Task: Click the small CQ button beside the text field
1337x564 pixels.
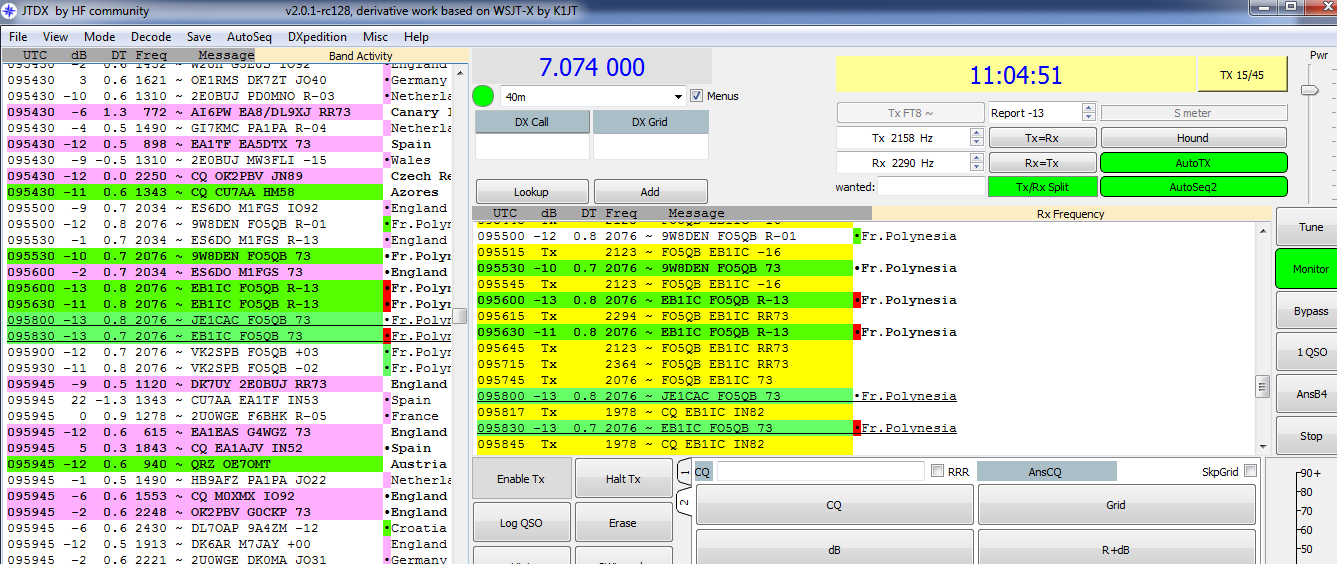Action: (x=702, y=471)
